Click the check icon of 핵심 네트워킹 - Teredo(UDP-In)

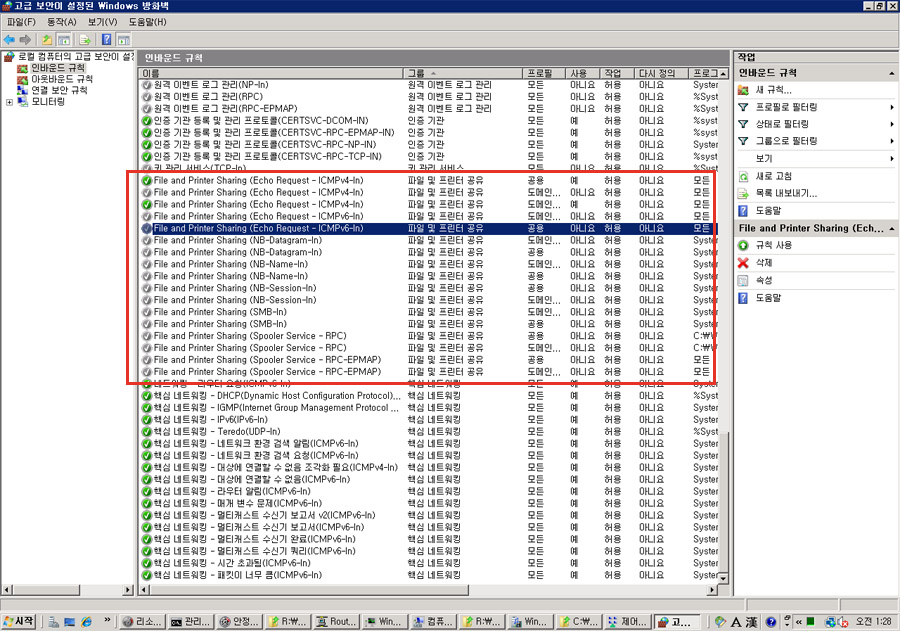[x=147, y=432]
